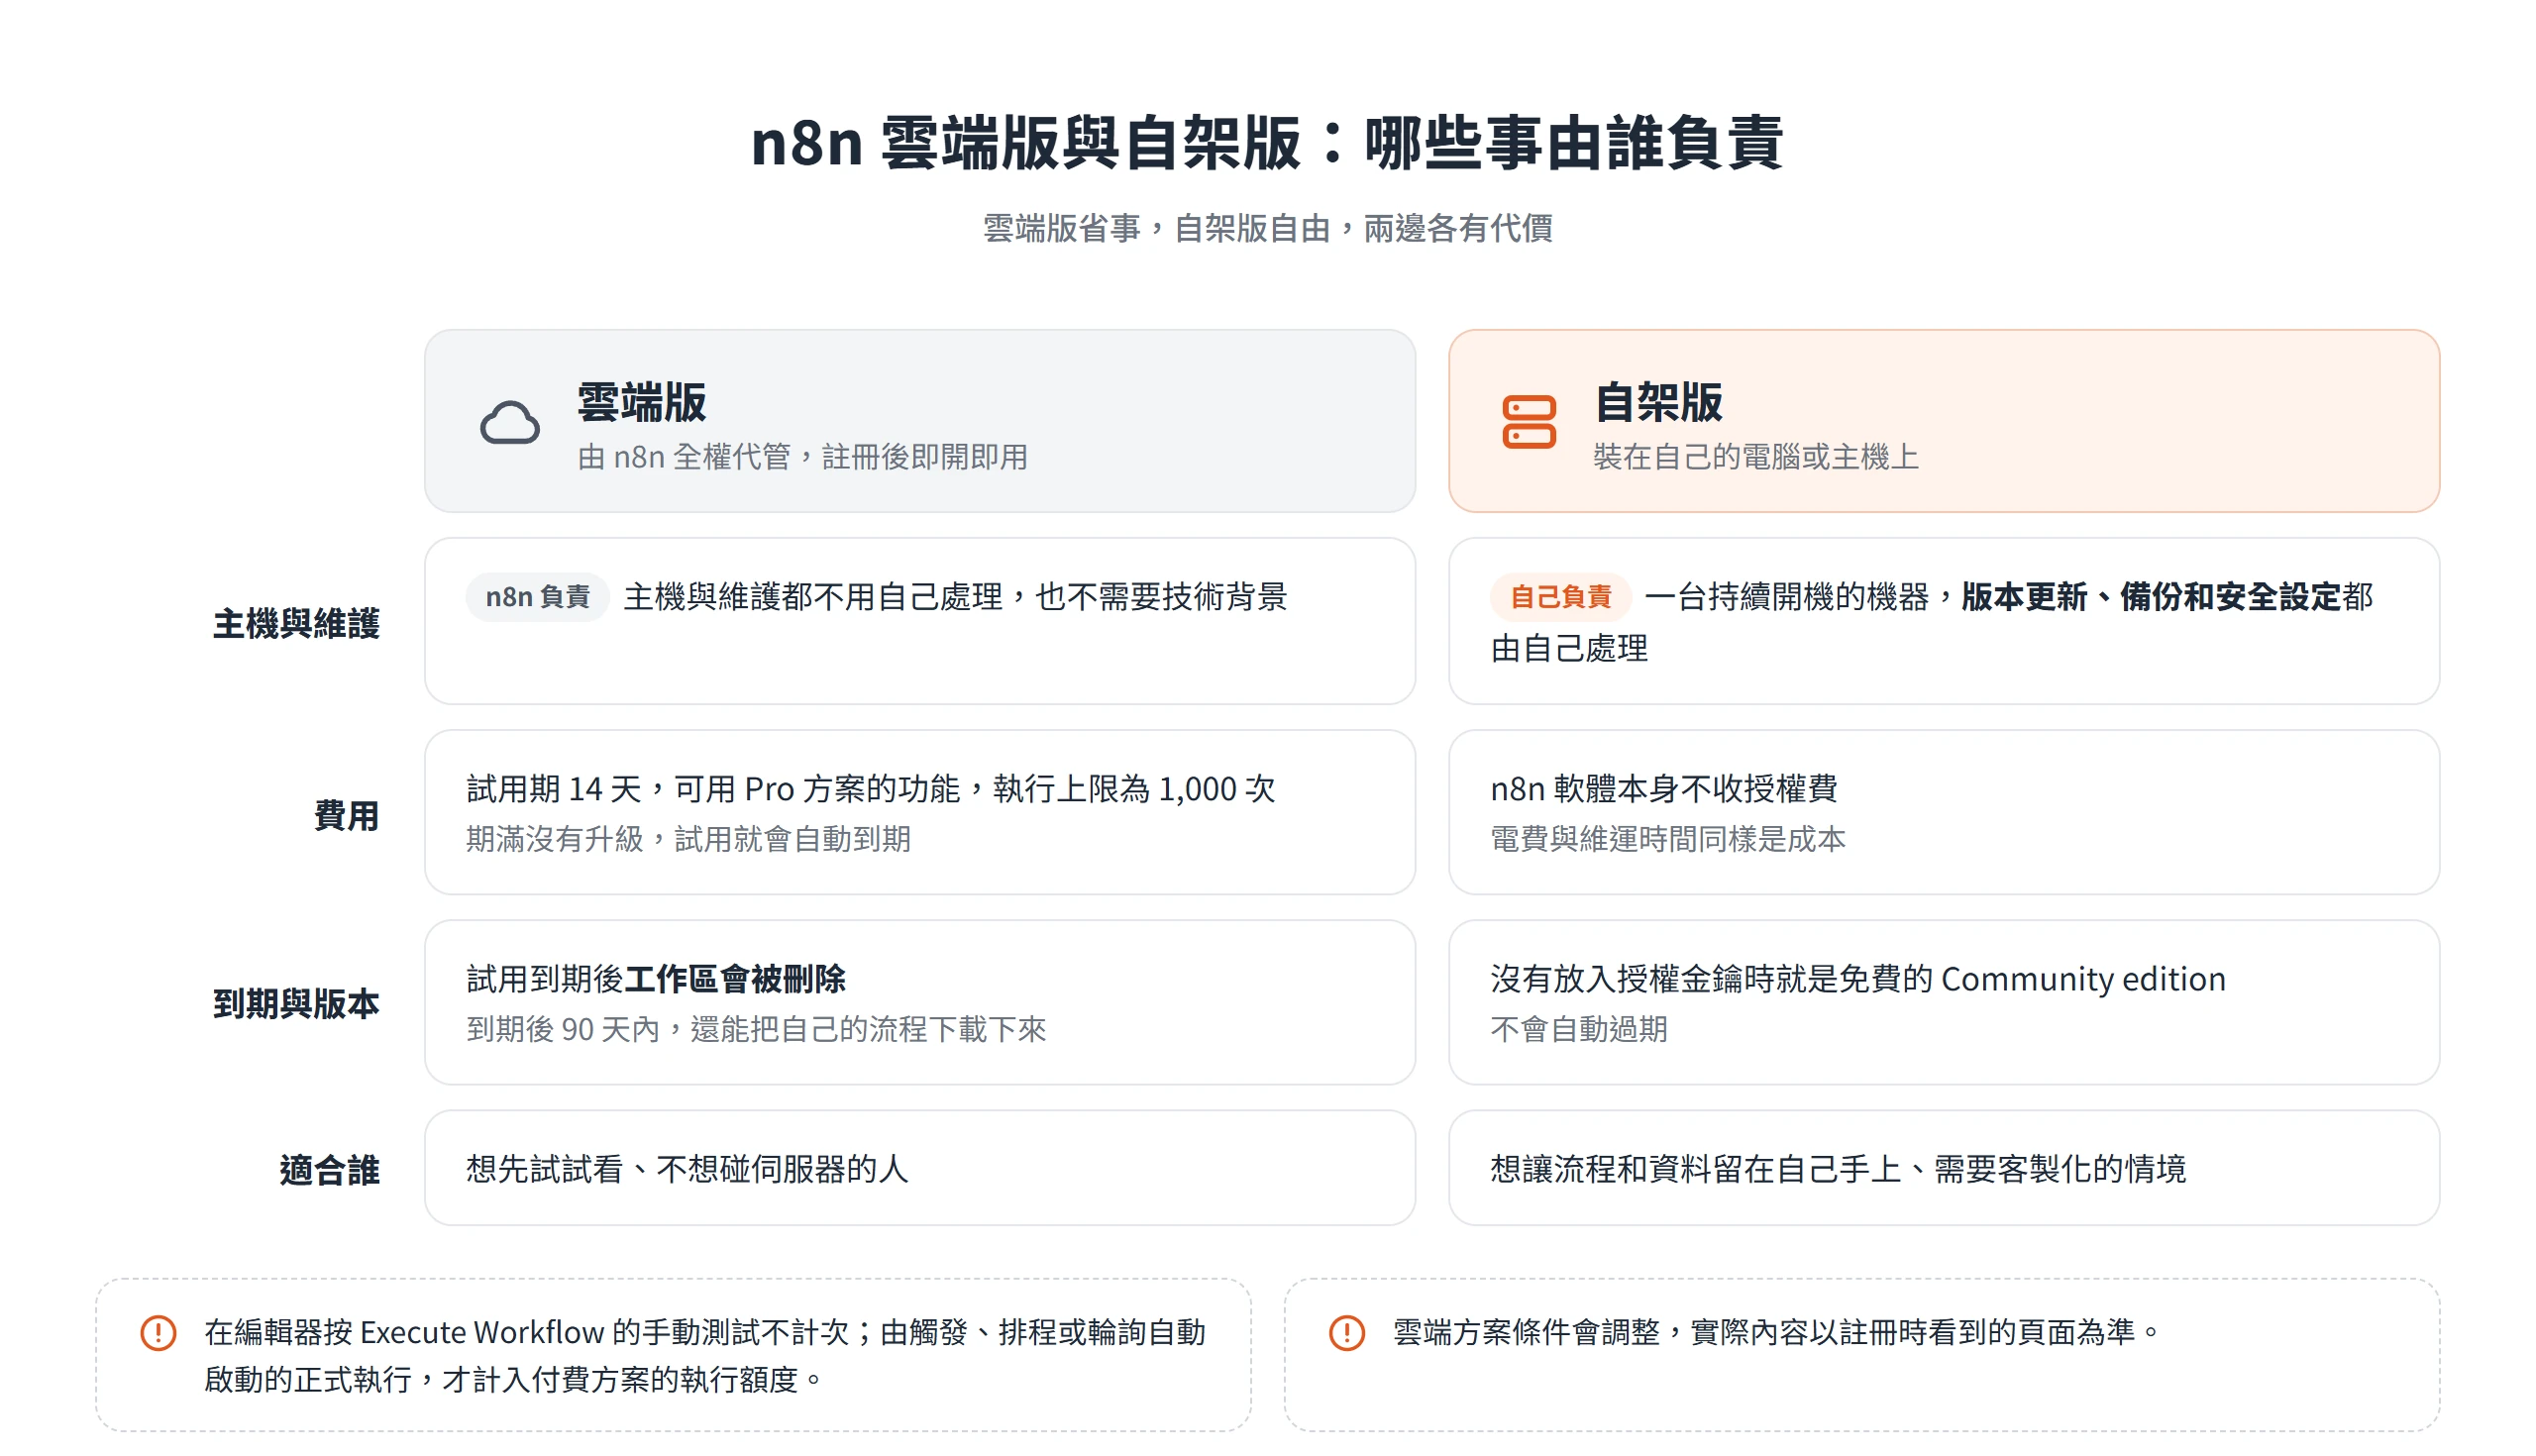
Task: Click n8n 軟體本身不收授權費
Action: (x=1663, y=789)
